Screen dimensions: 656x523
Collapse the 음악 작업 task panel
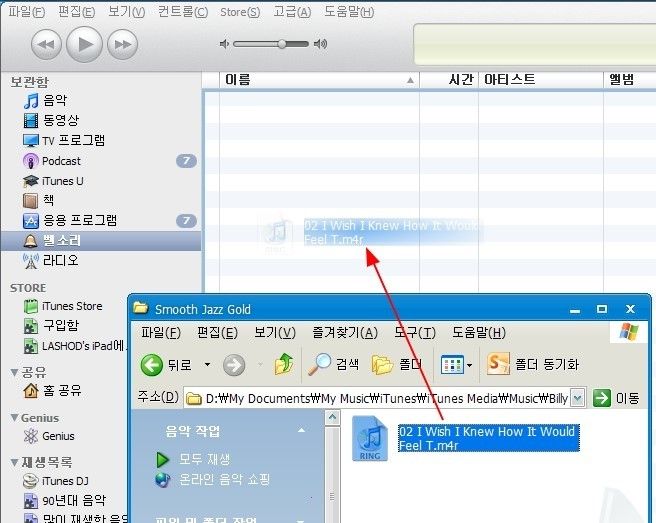point(301,431)
